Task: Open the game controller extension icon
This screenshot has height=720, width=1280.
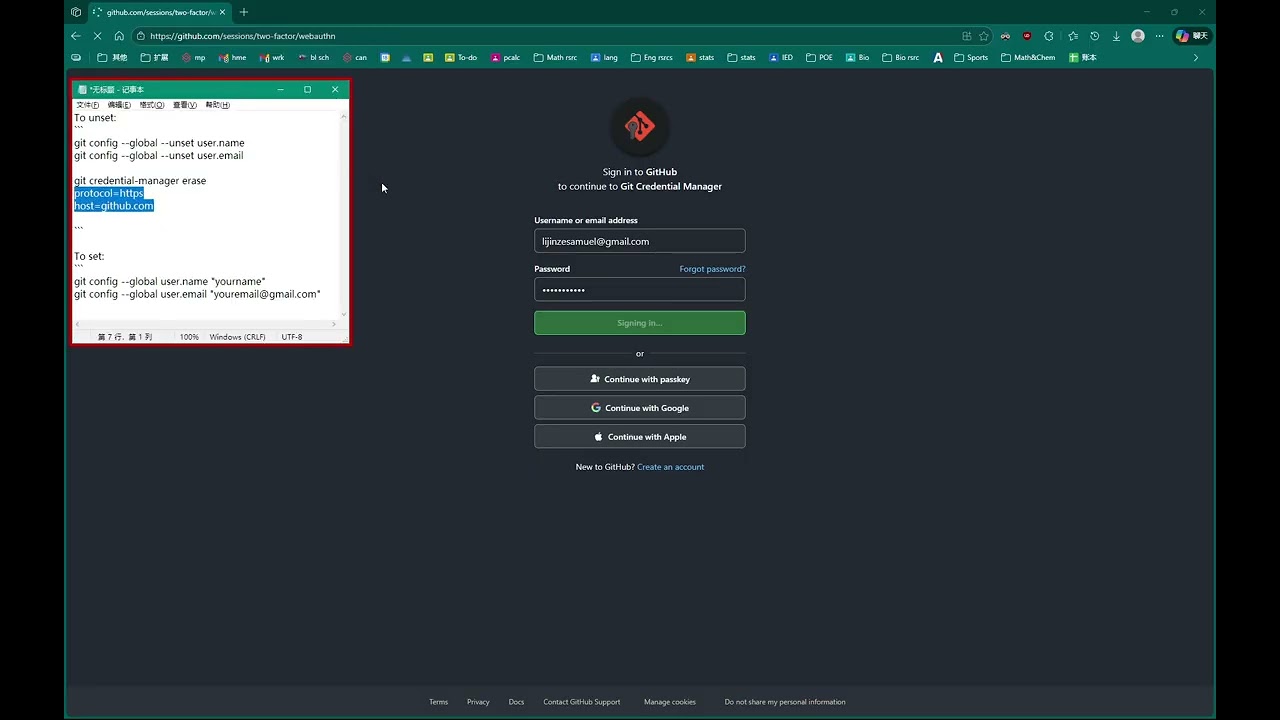Action: coord(1005,36)
